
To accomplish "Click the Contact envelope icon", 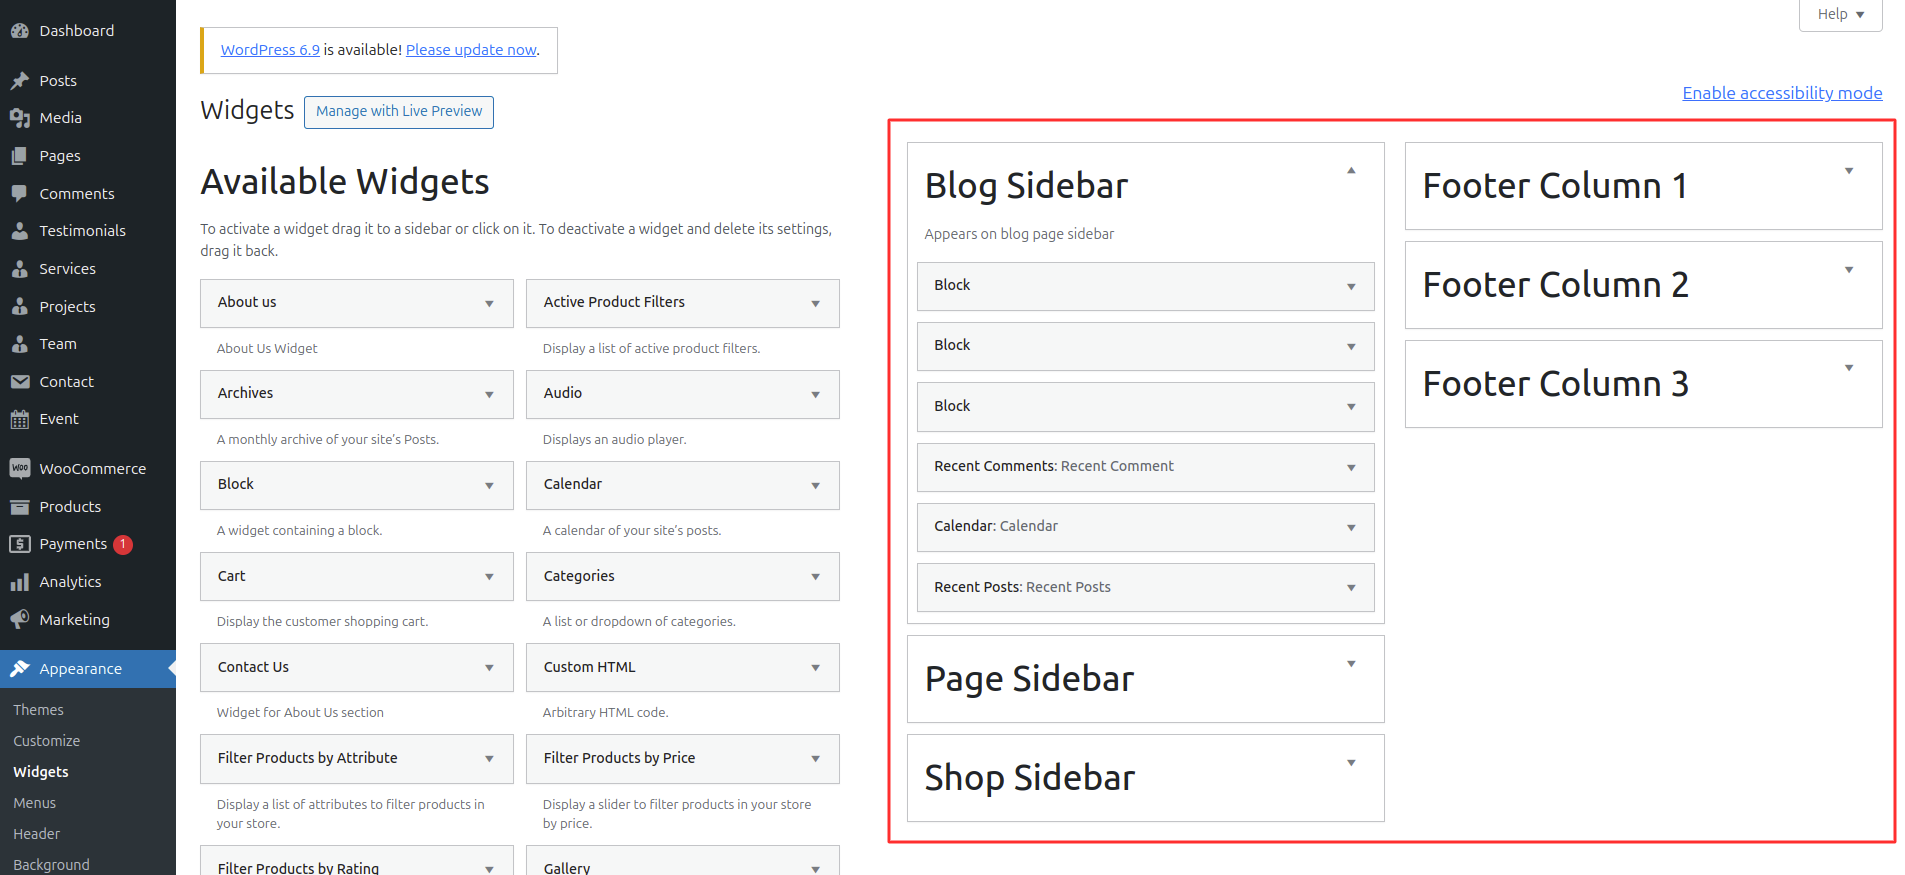I will pyautogui.click(x=20, y=382).
